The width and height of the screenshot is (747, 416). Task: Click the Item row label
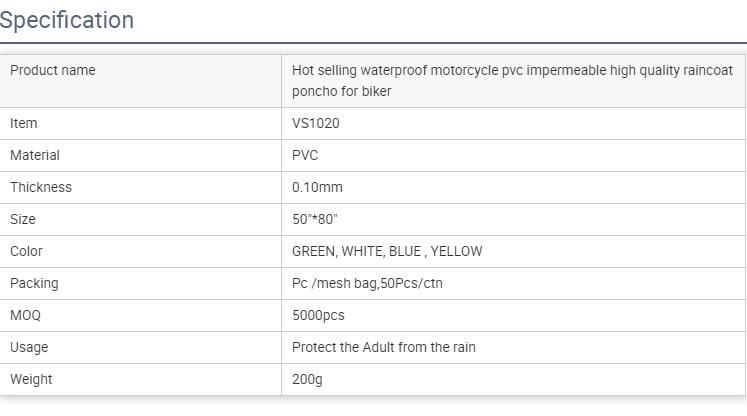23,123
